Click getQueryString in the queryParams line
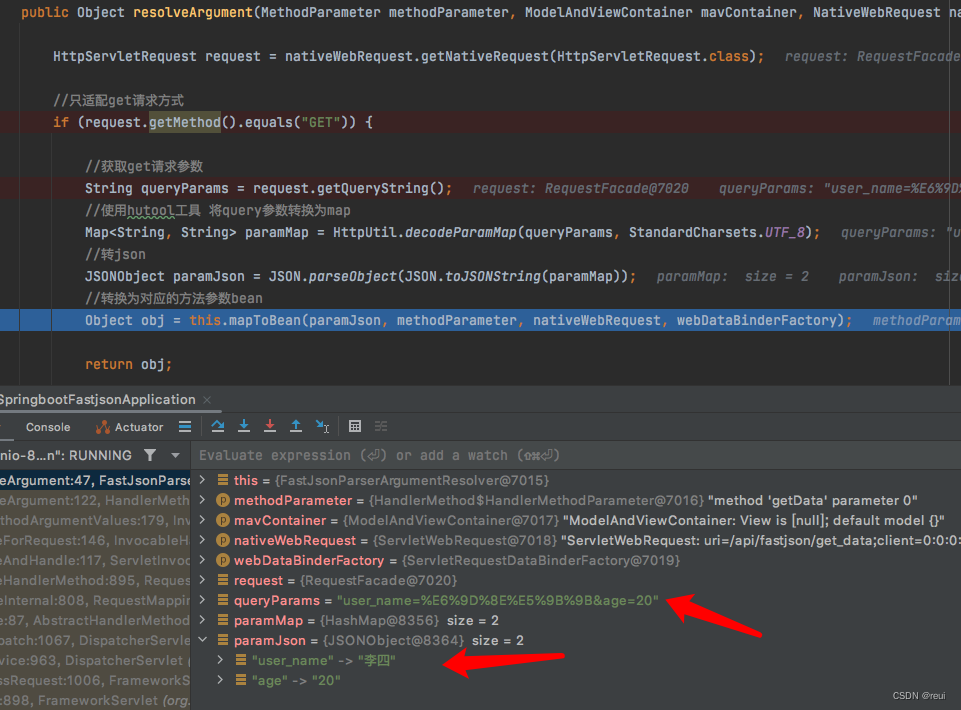The width and height of the screenshot is (961, 710). (373, 188)
